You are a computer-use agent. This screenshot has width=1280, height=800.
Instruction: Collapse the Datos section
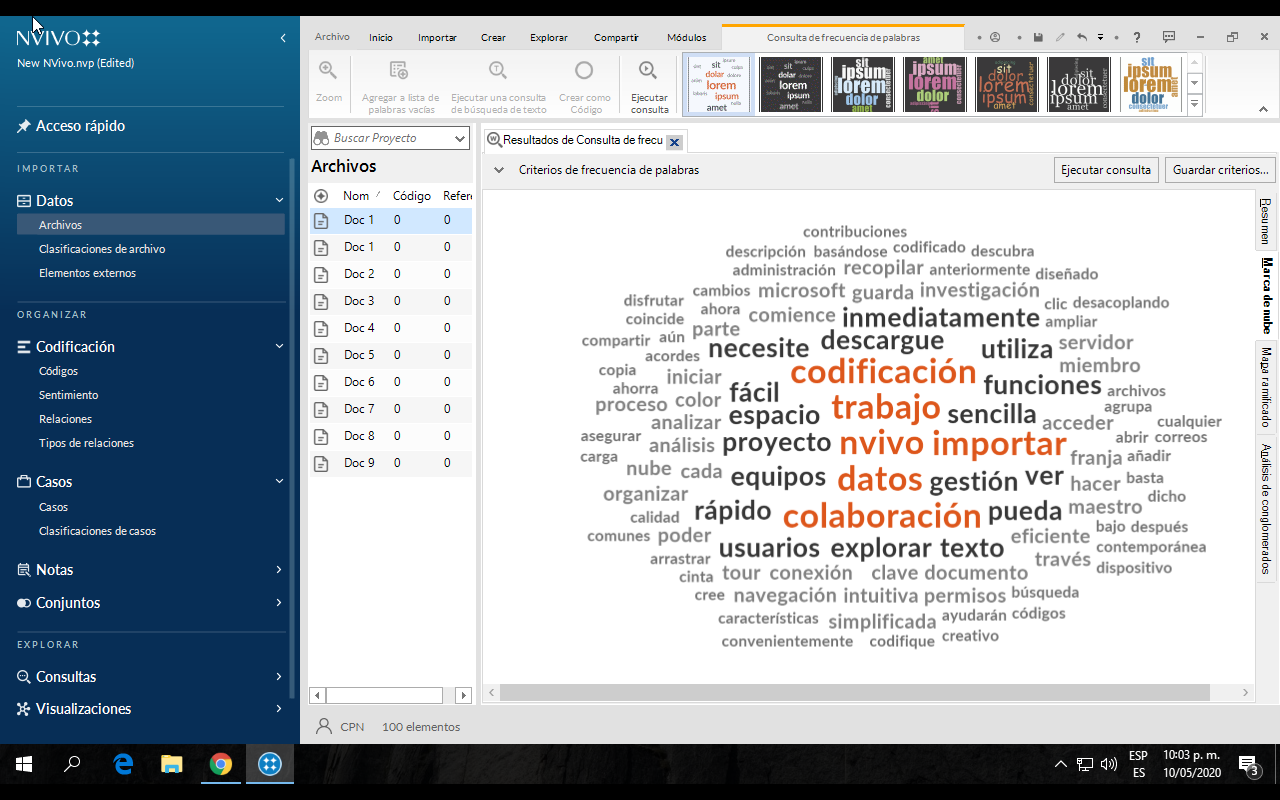coord(280,200)
